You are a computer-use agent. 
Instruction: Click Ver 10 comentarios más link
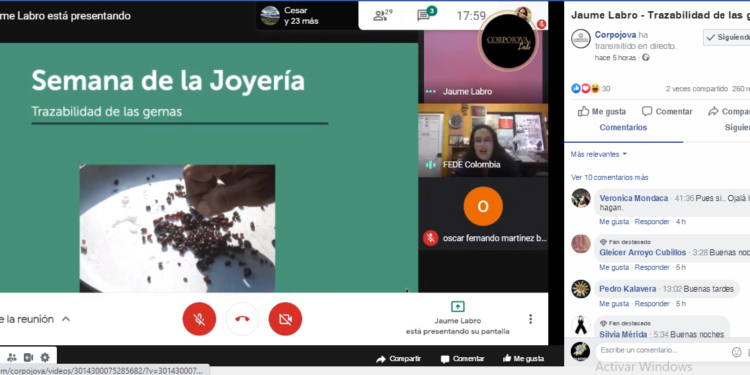(609, 177)
